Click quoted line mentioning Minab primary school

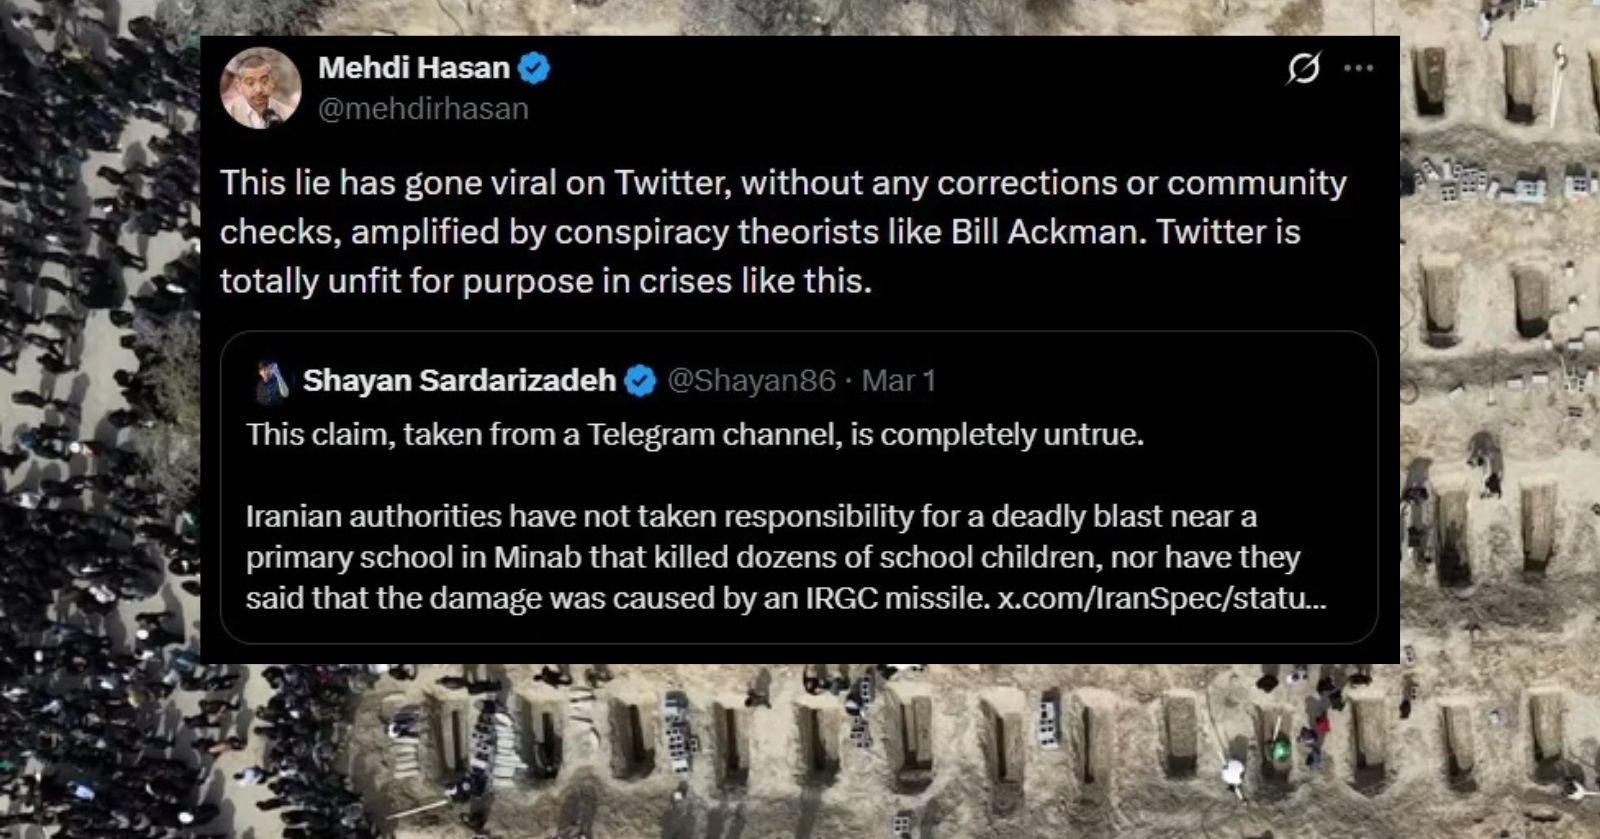[x=773, y=557]
